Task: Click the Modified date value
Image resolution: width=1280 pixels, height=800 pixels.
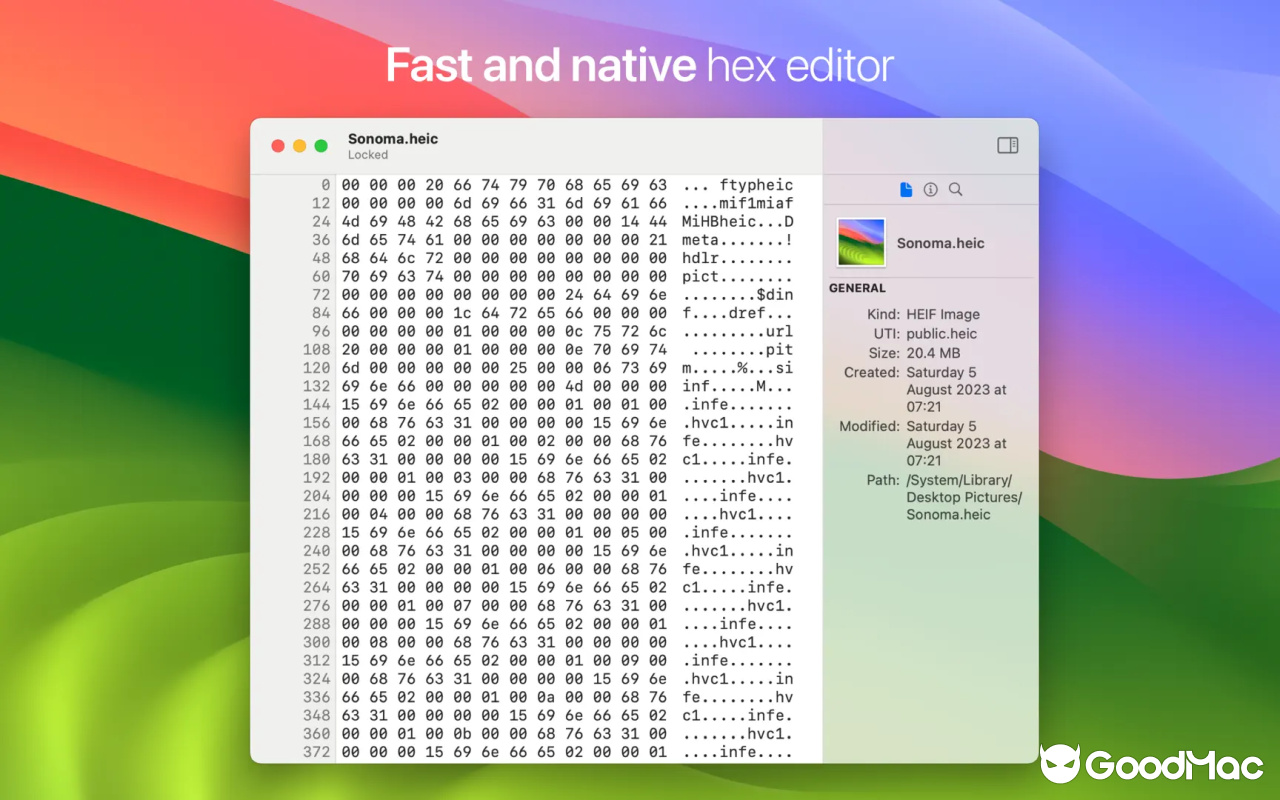Action: (956, 443)
